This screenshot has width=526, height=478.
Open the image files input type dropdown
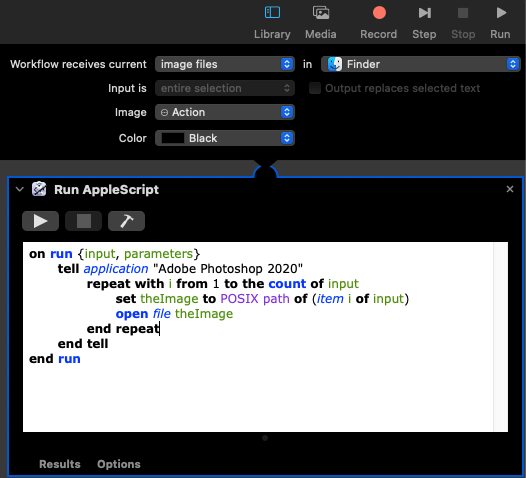point(225,64)
